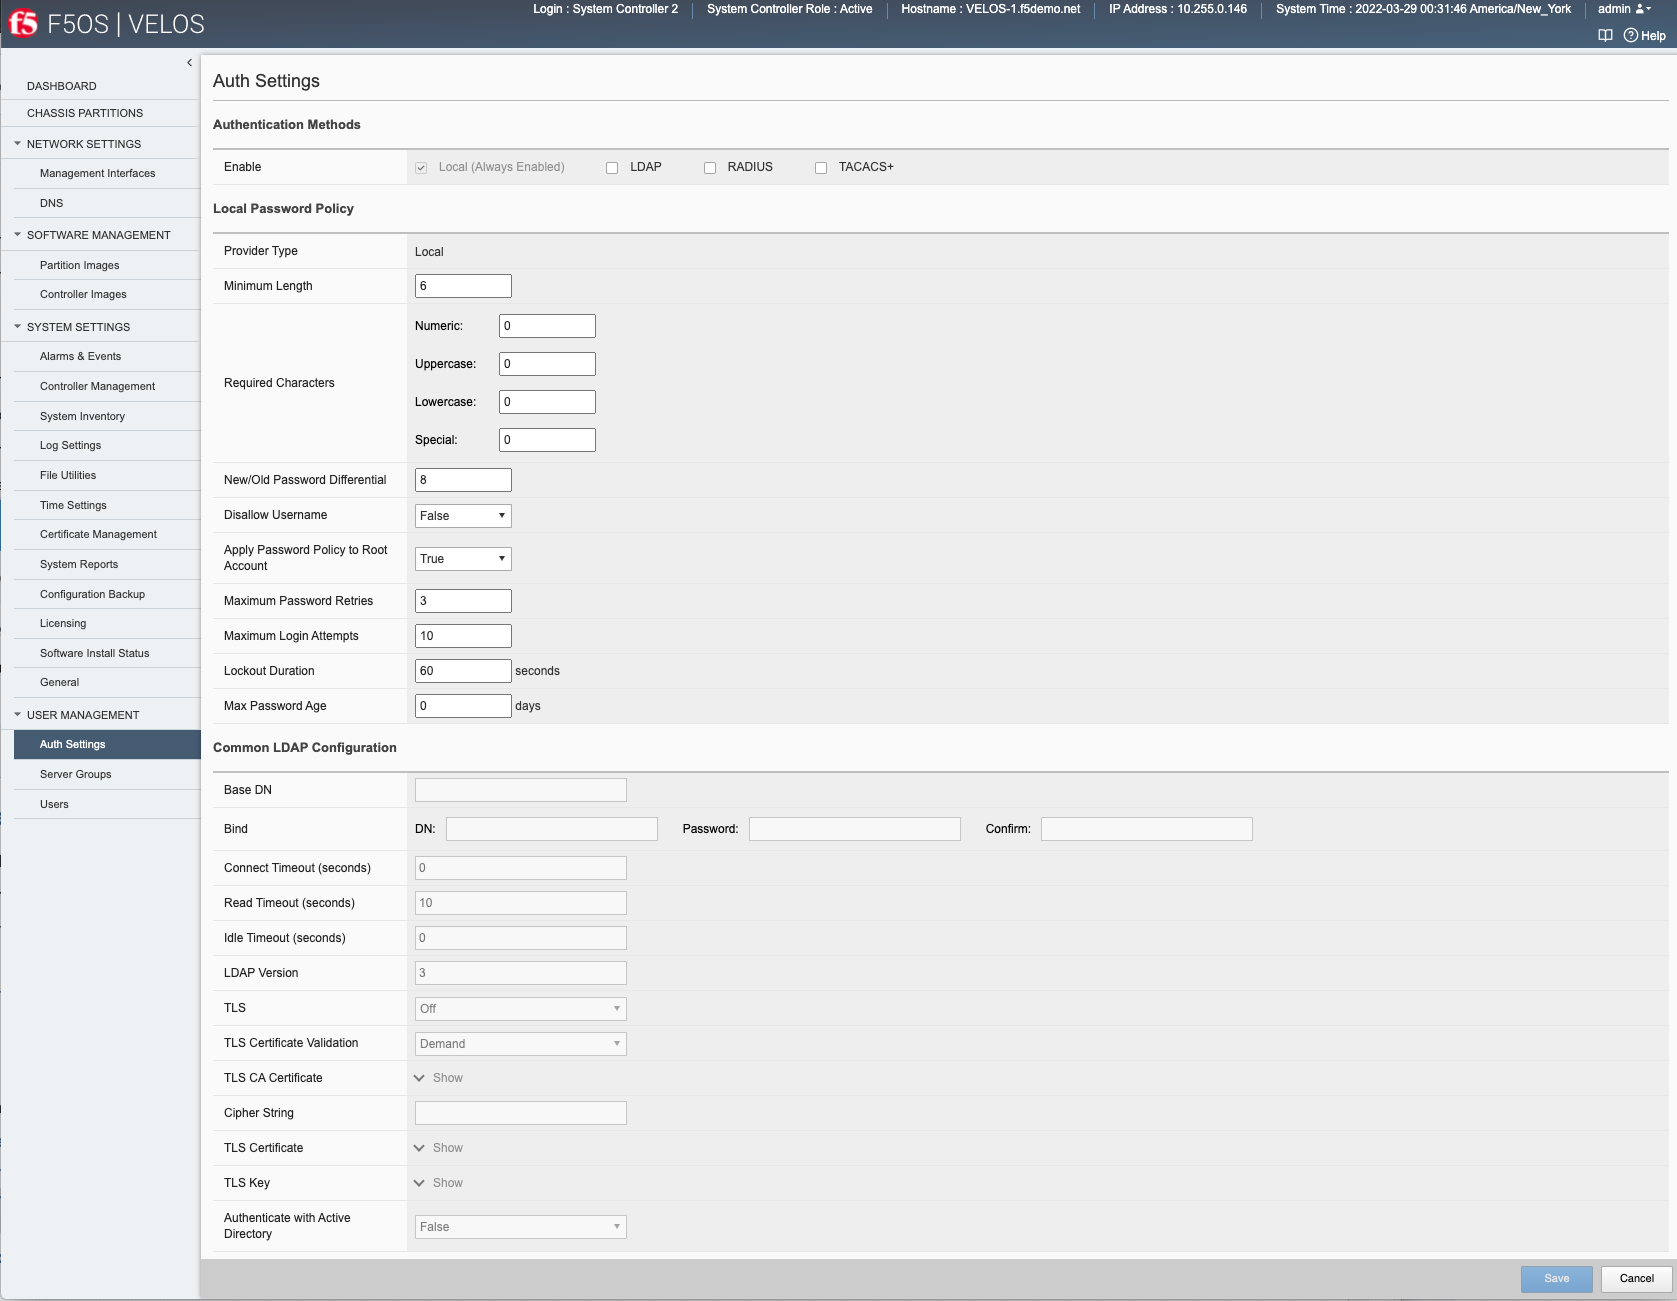Navigate to Server Groups page
1677x1301 pixels.
[75, 774]
